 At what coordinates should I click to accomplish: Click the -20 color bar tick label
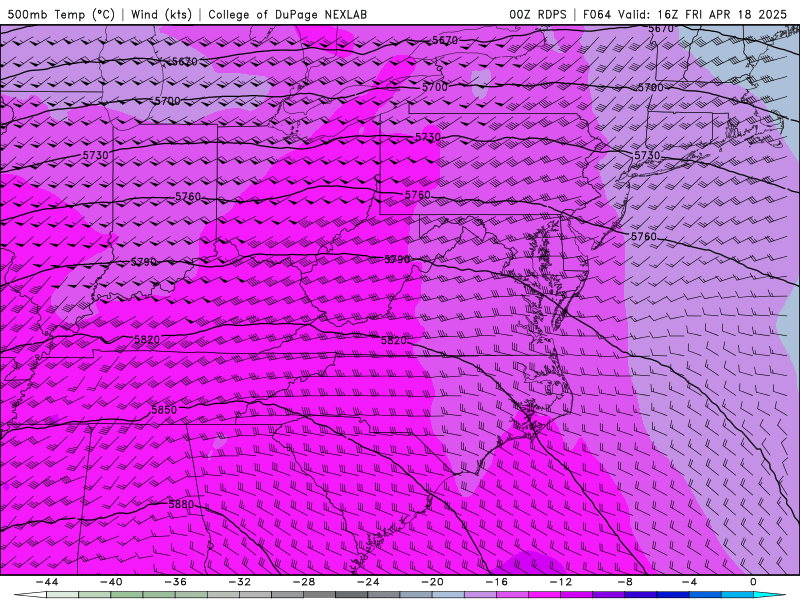pos(432,582)
